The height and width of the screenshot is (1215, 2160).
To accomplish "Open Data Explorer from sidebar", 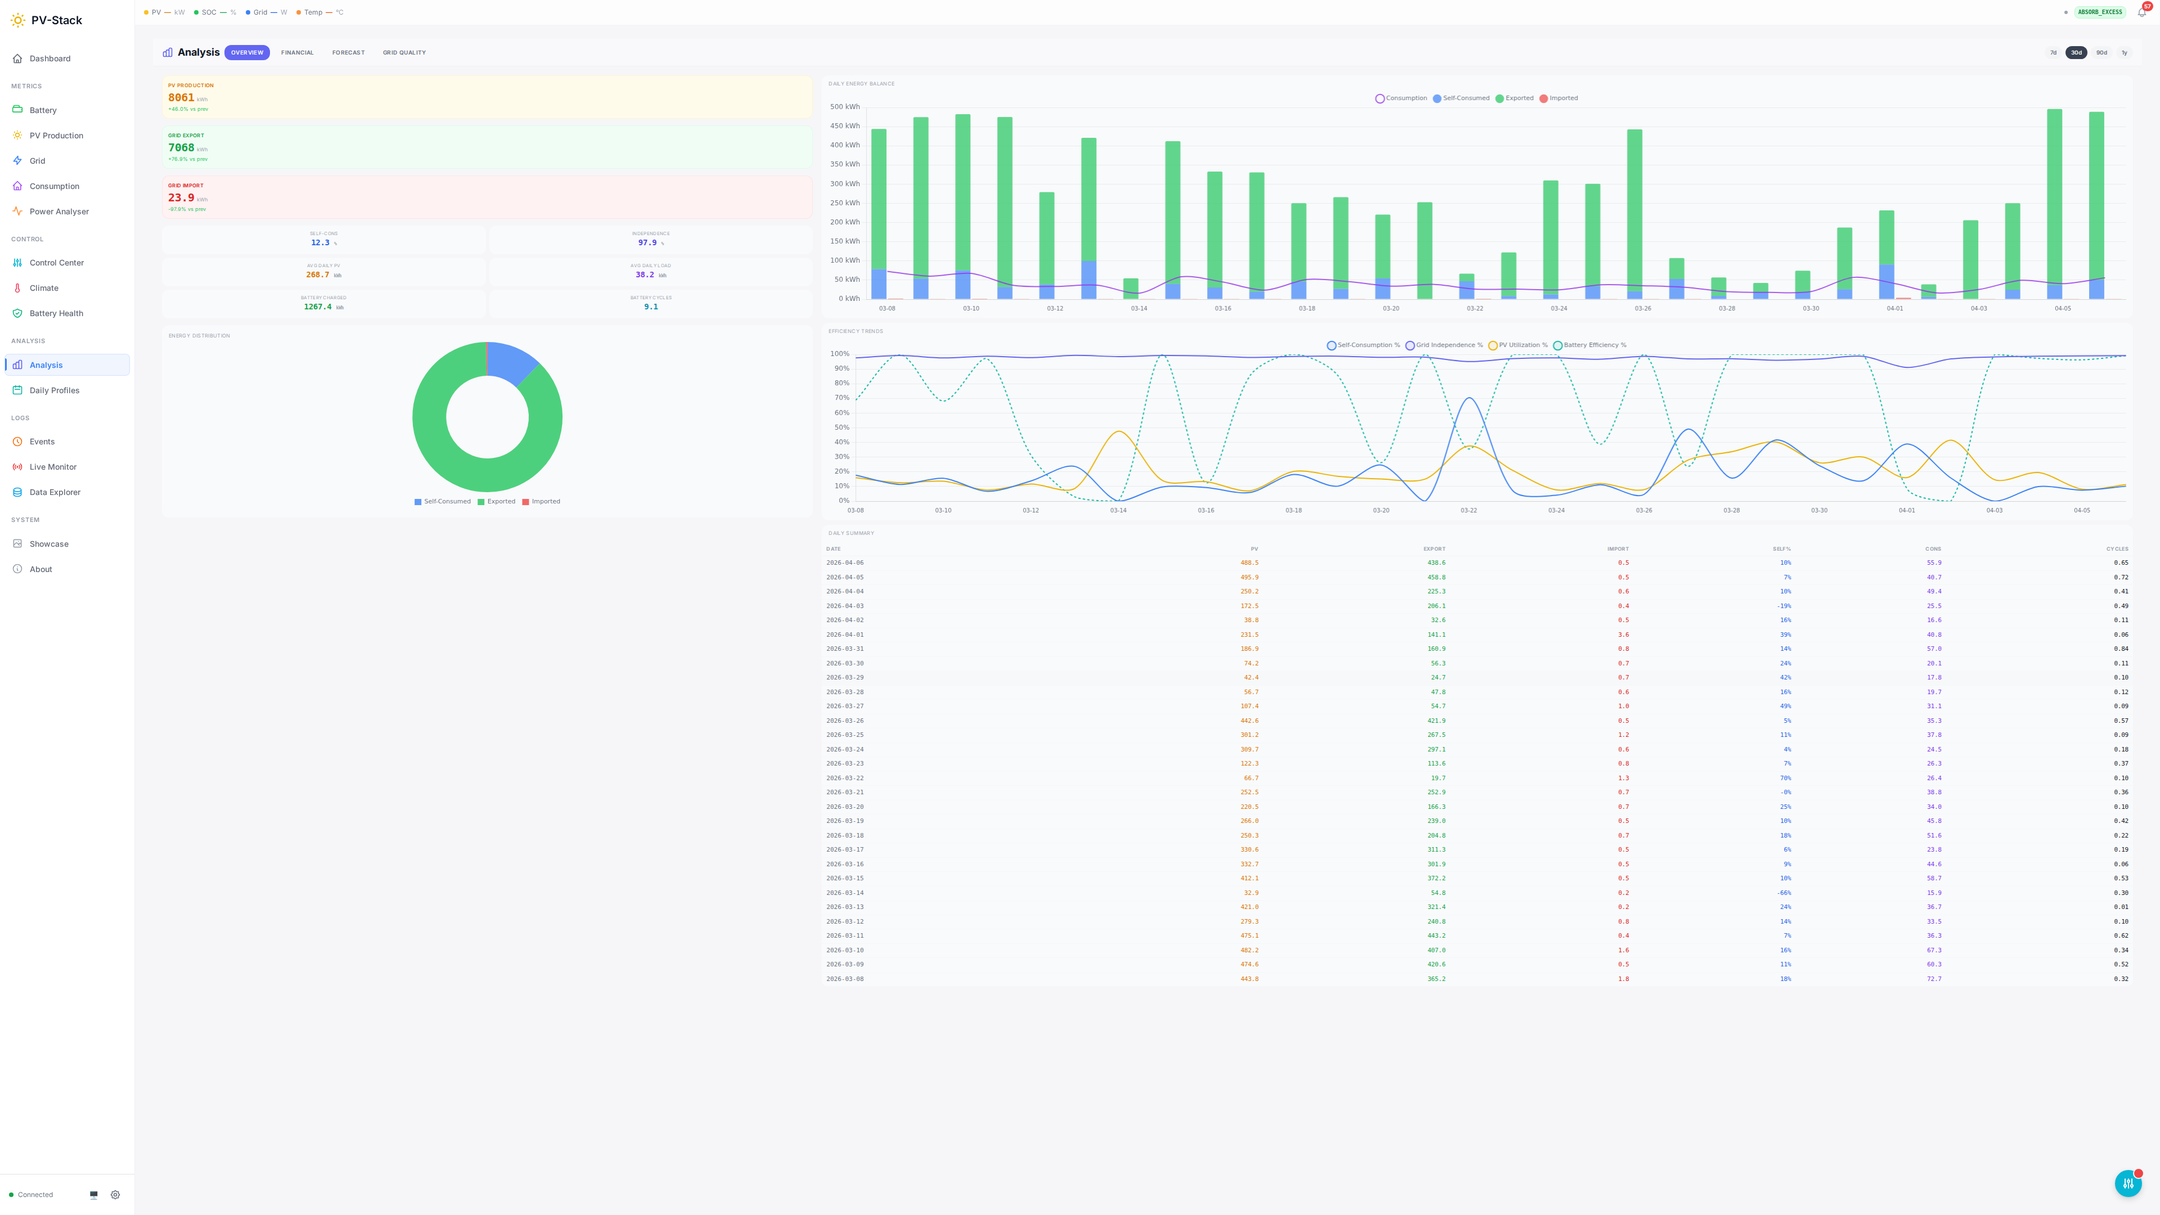I will pos(55,492).
